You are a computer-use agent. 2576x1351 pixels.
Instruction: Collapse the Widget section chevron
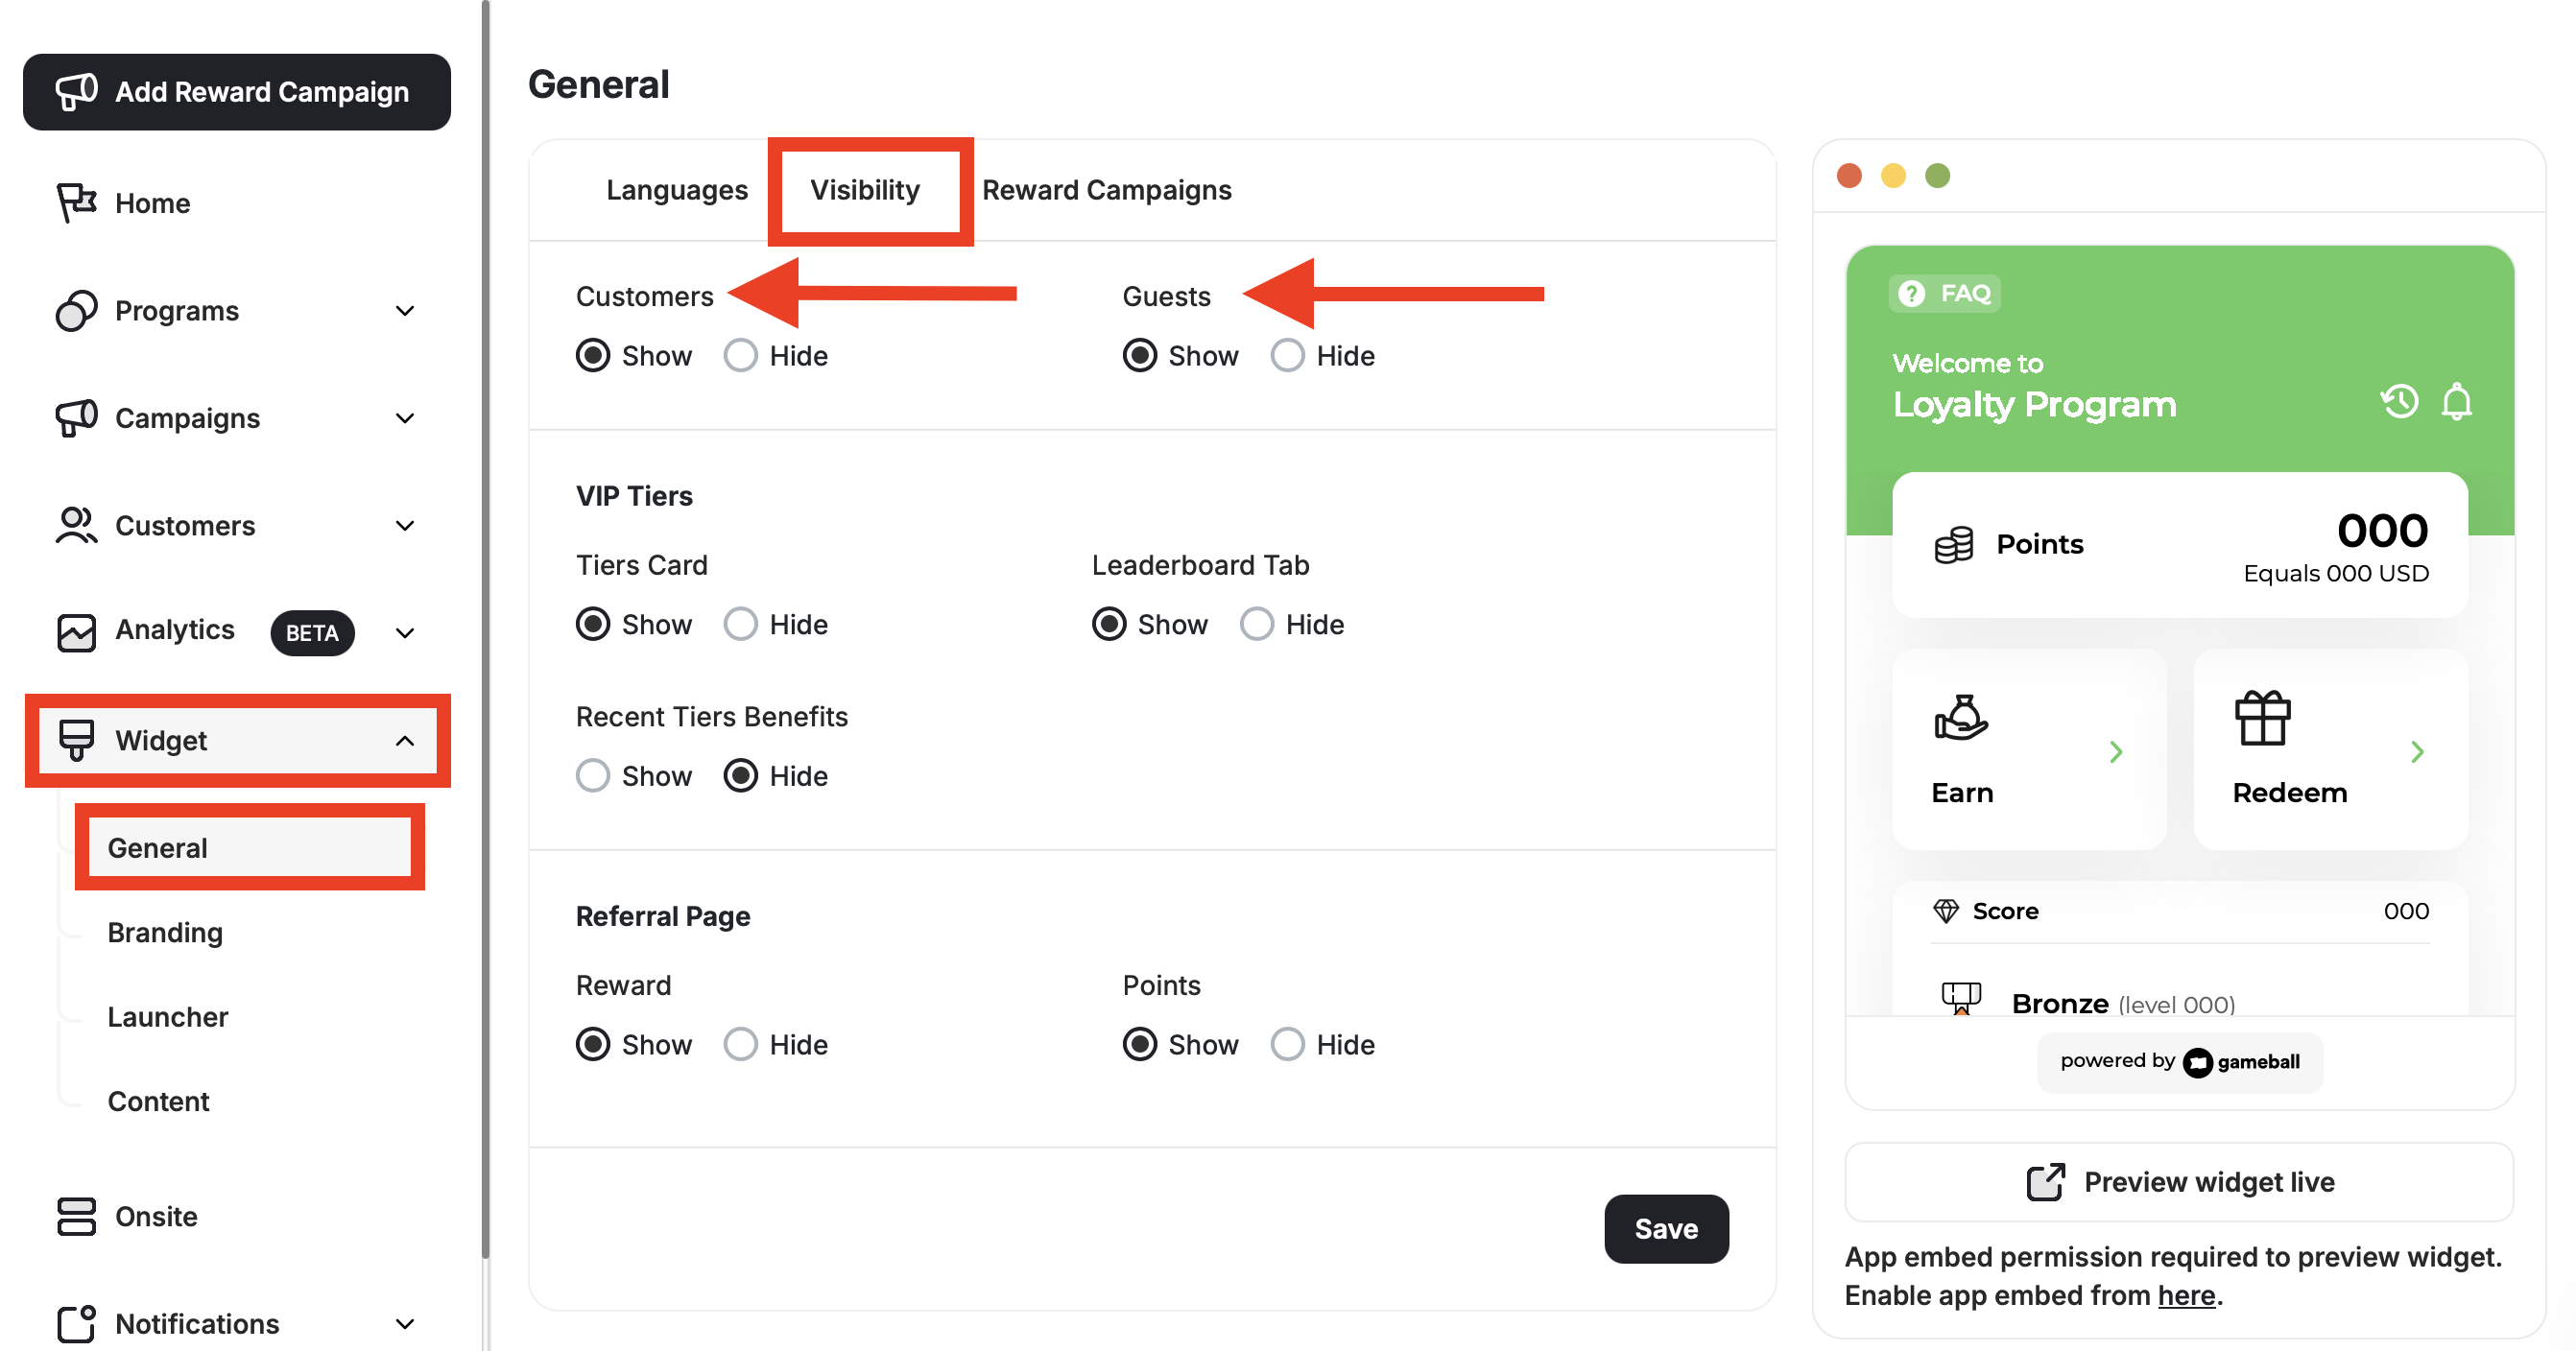coord(405,740)
